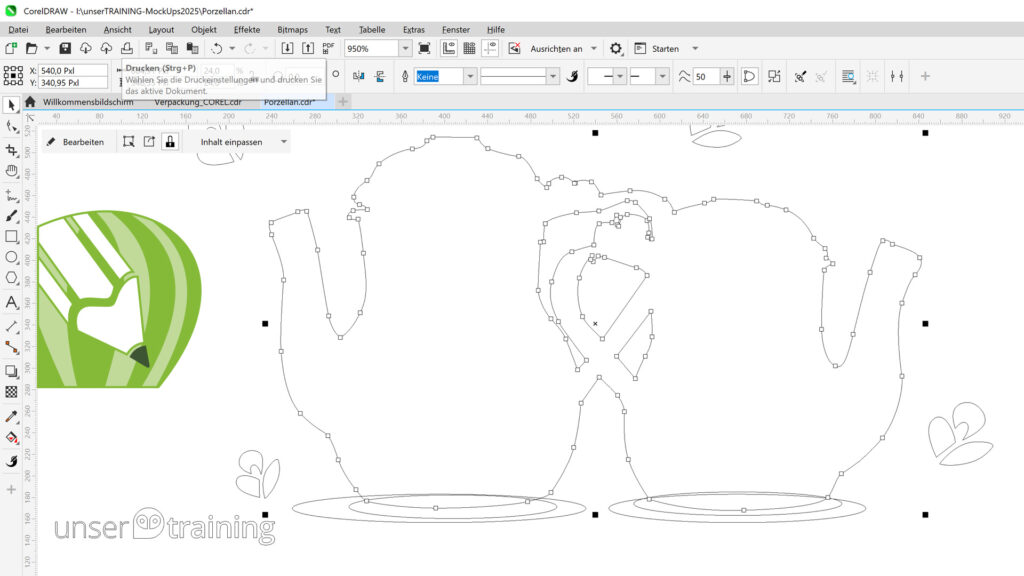Select the Artistic Media brush tool
Screen dimensions: 1024x576
coord(11,216)
